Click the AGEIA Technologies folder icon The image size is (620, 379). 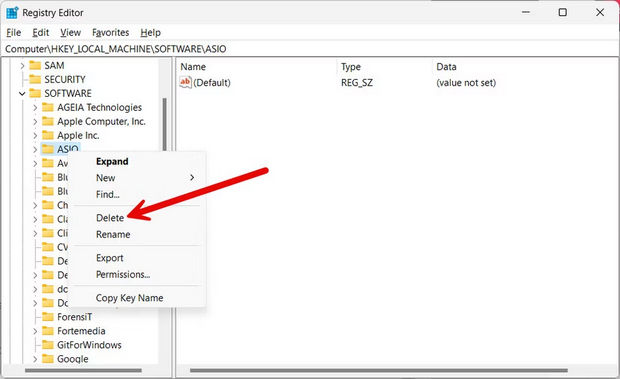pos(48,107)
